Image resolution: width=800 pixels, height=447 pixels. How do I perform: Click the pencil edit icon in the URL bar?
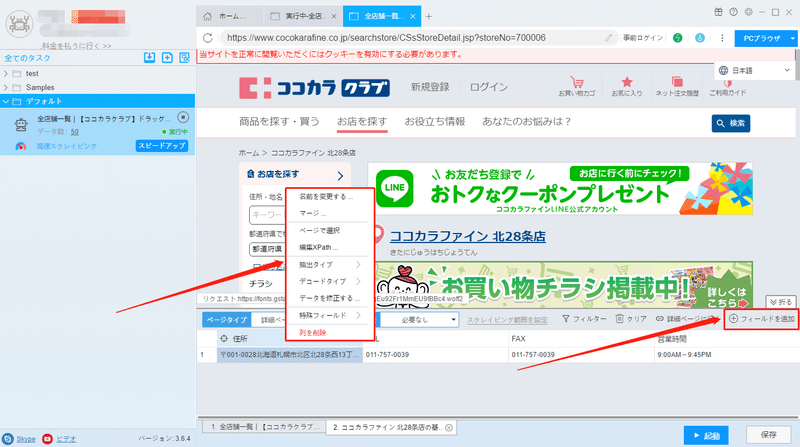[609, 38]
